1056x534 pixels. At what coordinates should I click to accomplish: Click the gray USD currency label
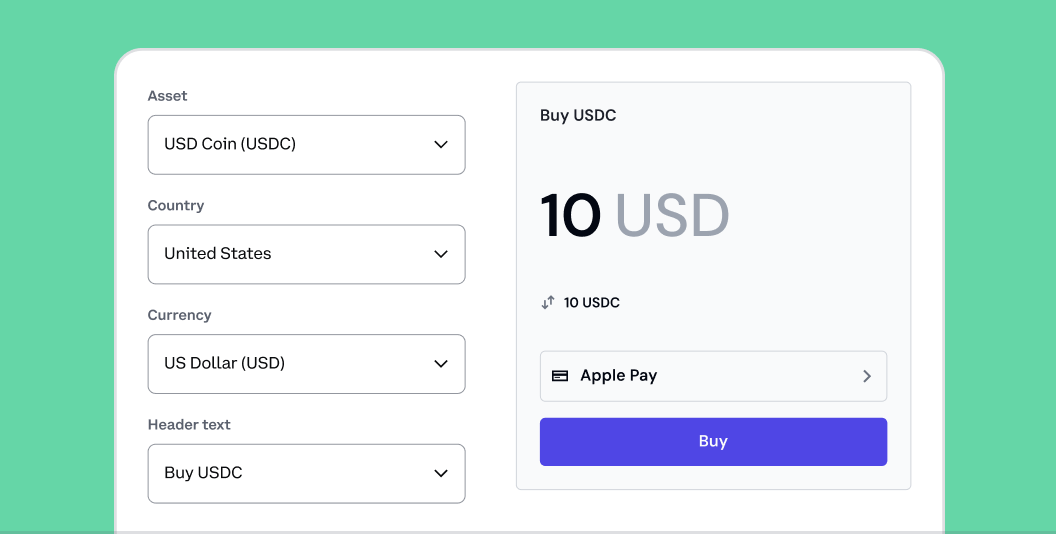click(672, 215)
